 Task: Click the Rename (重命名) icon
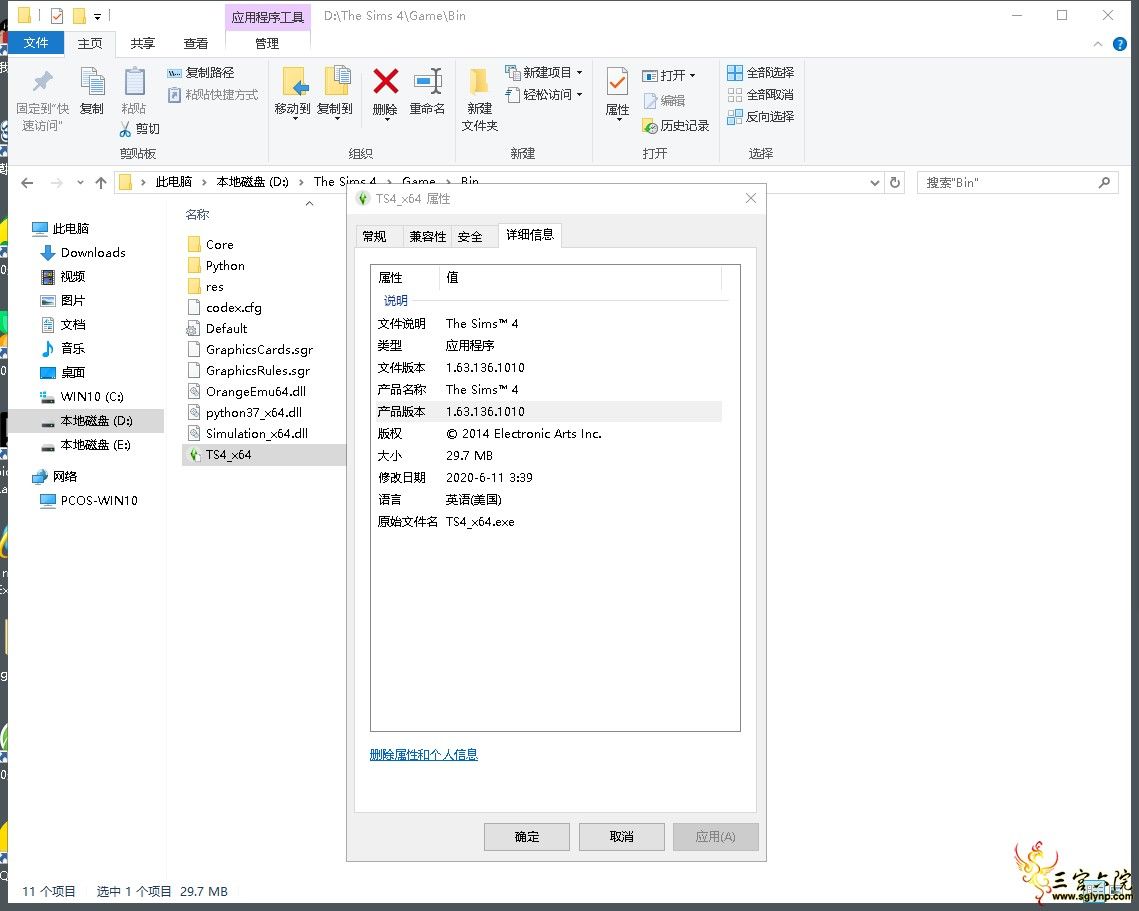coord(427,81)
